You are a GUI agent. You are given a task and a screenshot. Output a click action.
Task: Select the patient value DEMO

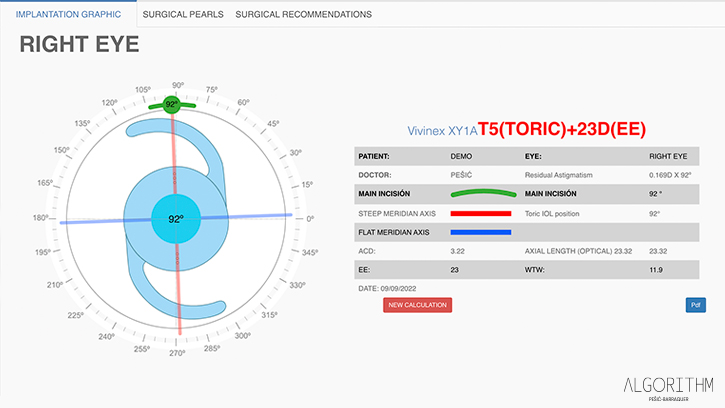(x=461, y=156)
